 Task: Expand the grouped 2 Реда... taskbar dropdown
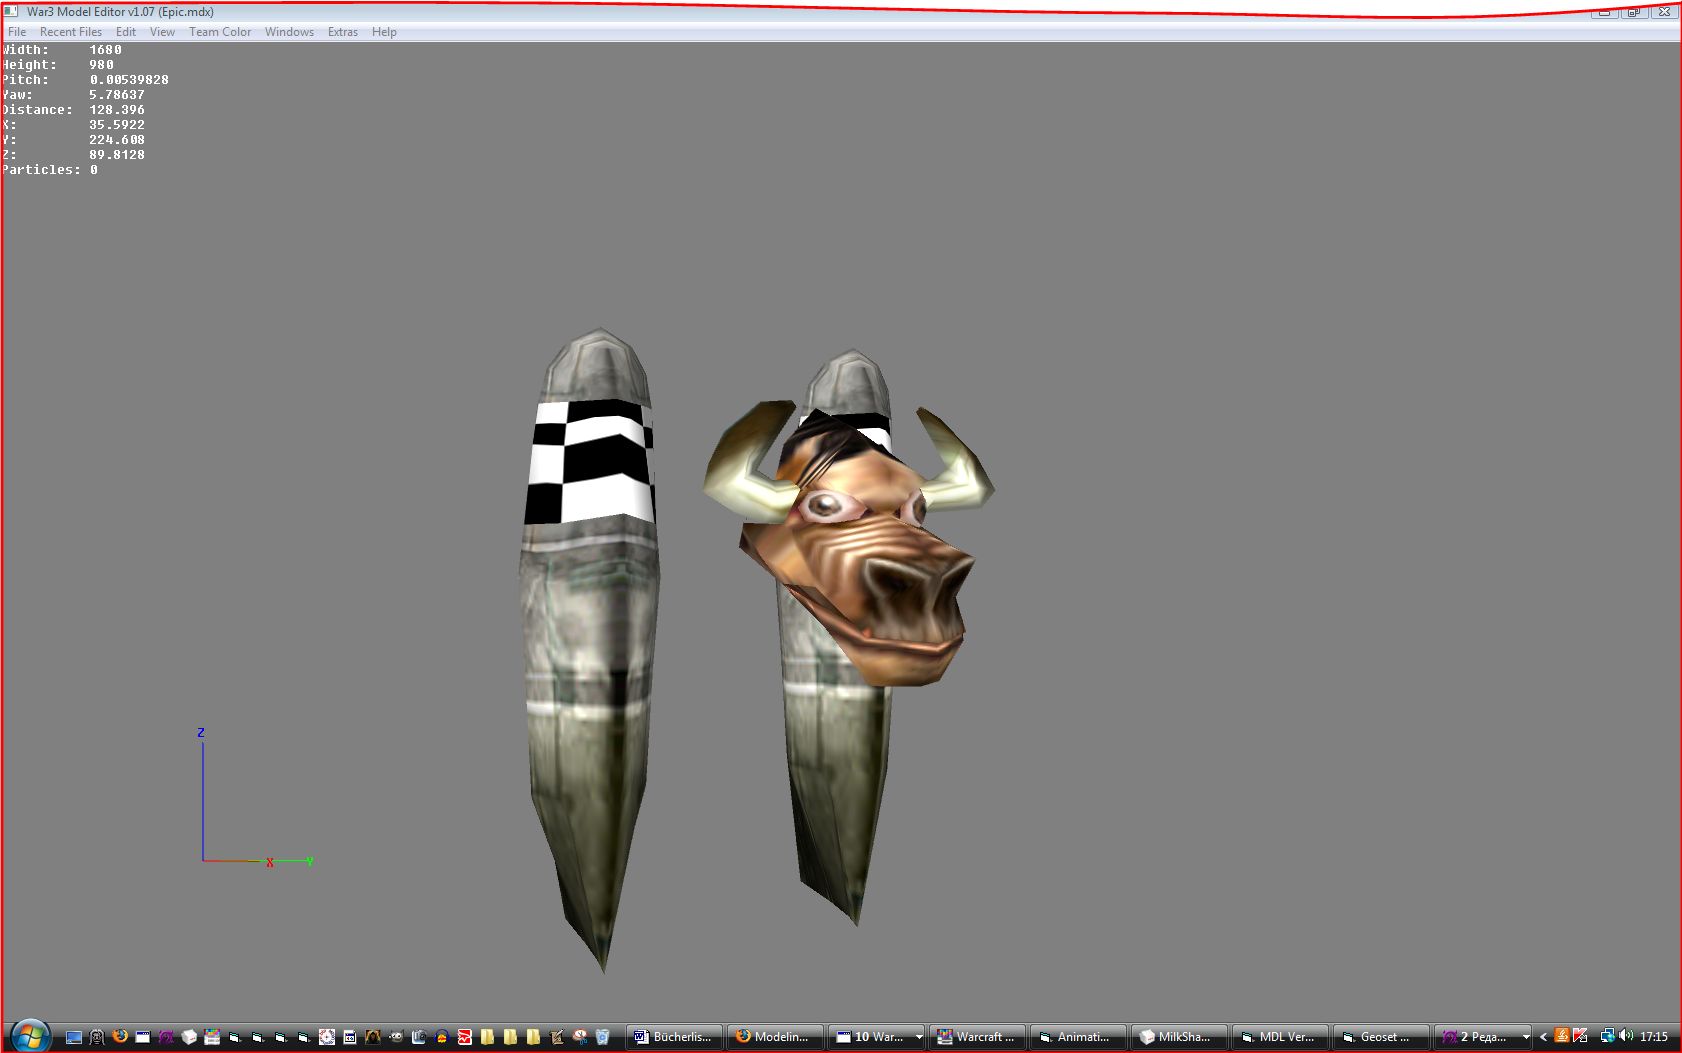pyautogui.click(x=1525, y=1037)
